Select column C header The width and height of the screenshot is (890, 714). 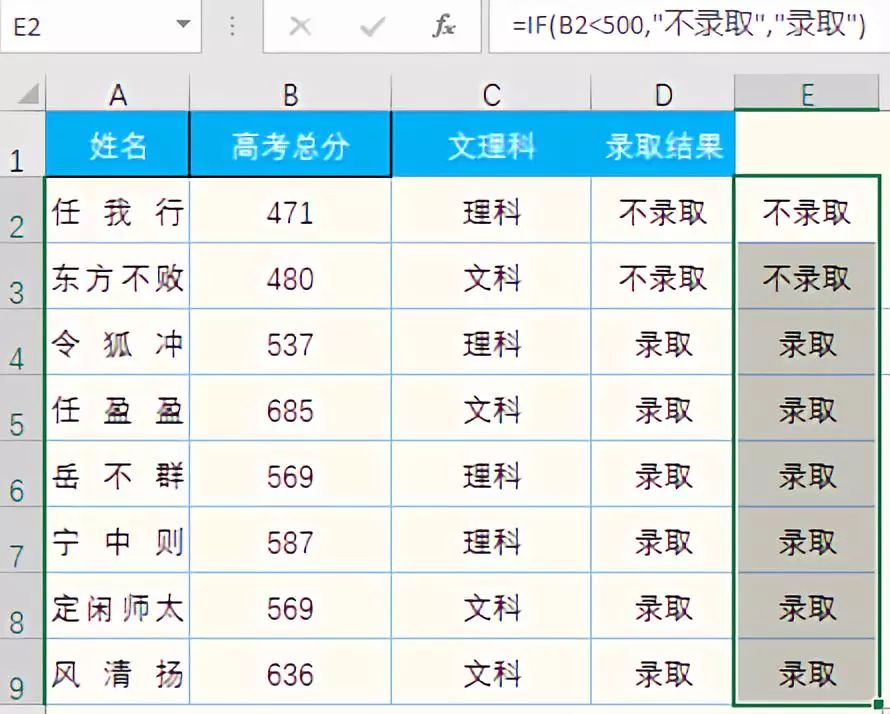pos(491,95)
